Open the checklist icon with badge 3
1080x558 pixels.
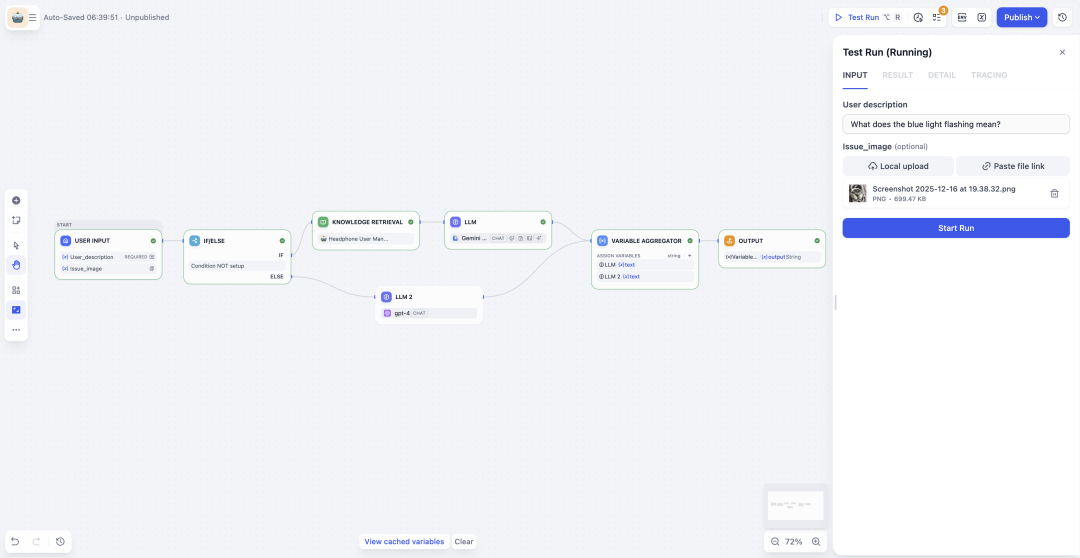tap(937, 17)
